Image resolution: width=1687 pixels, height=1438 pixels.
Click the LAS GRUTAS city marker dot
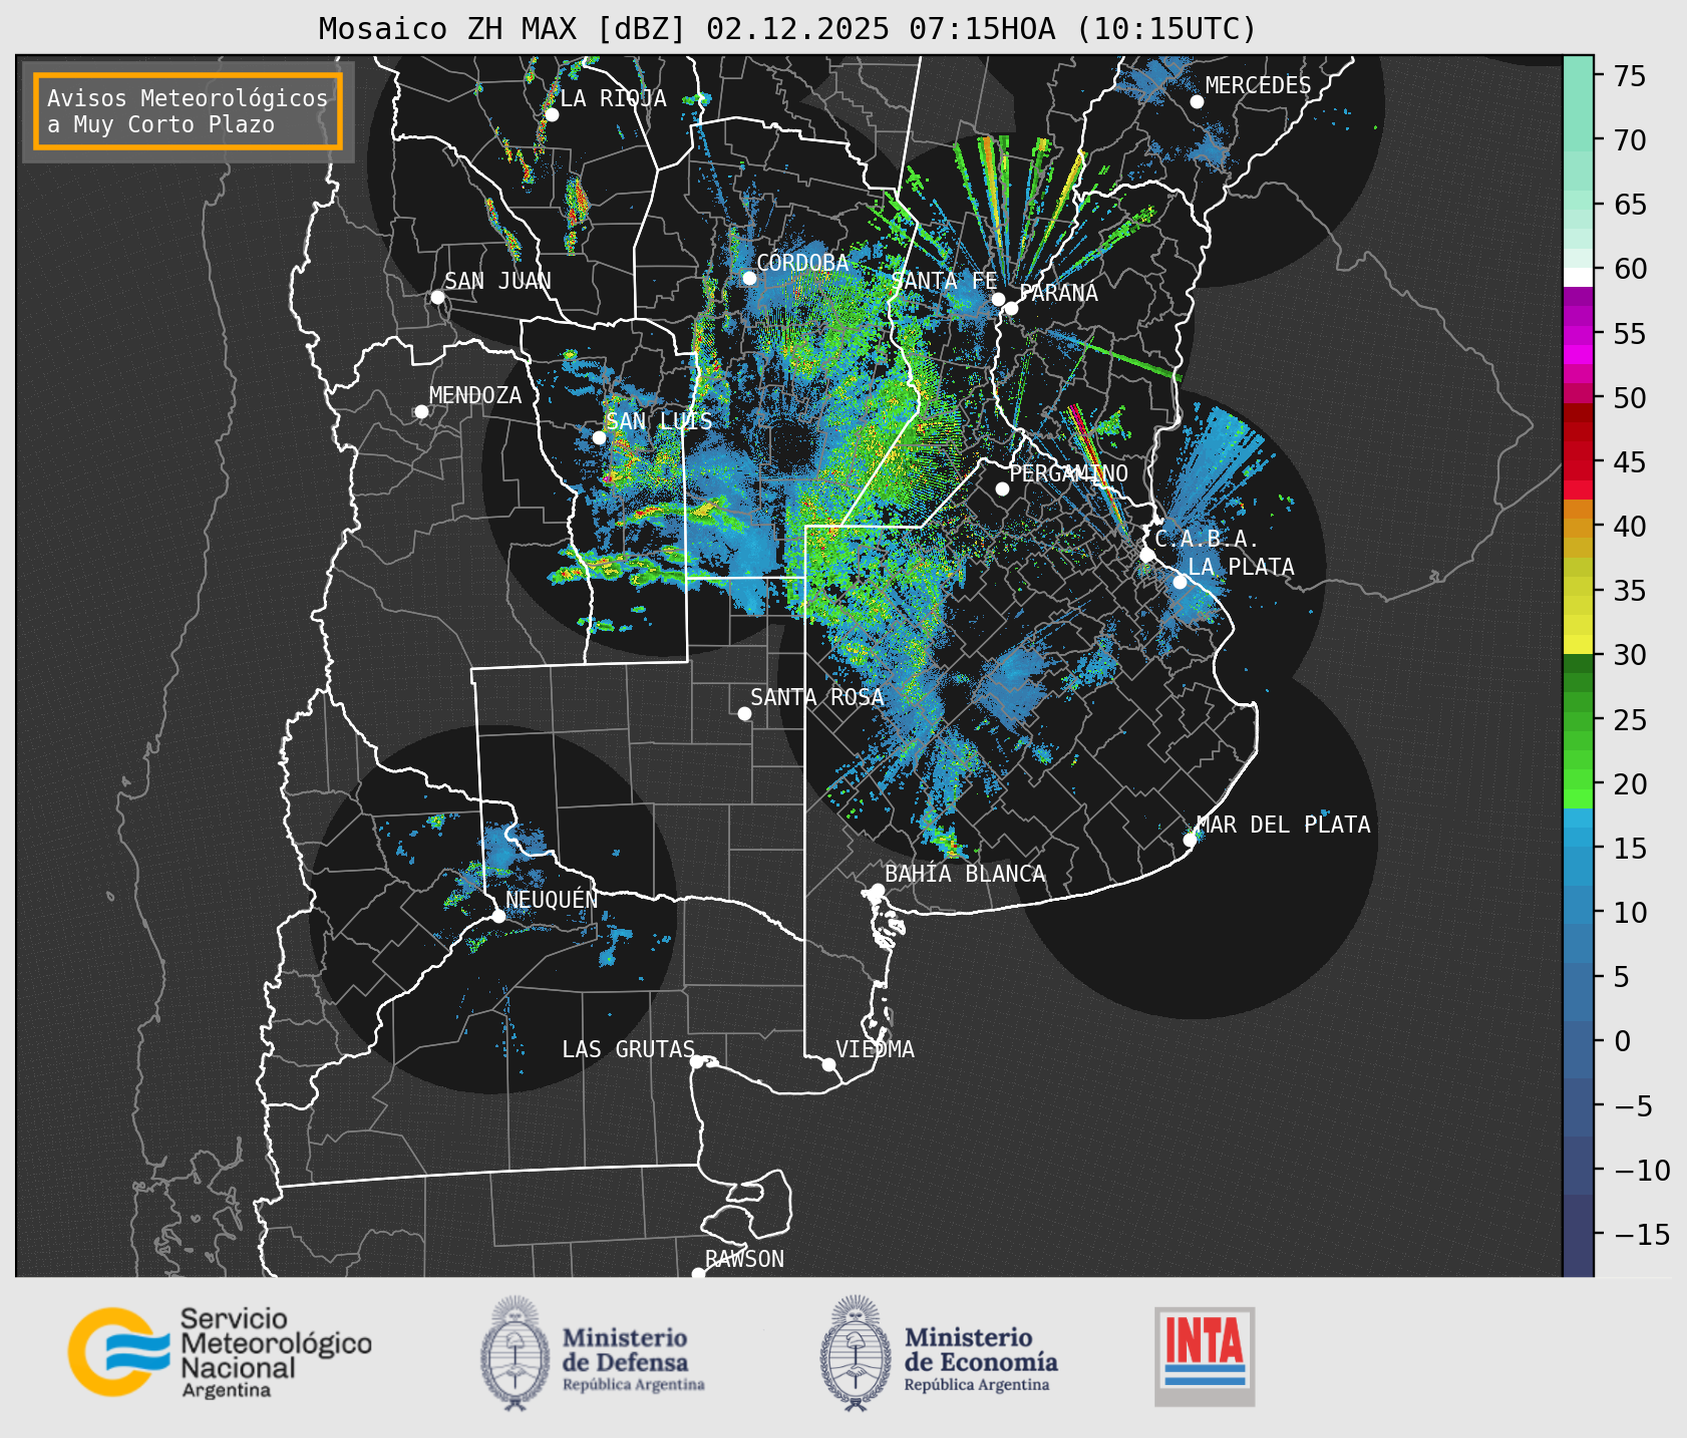[697, 1062]
